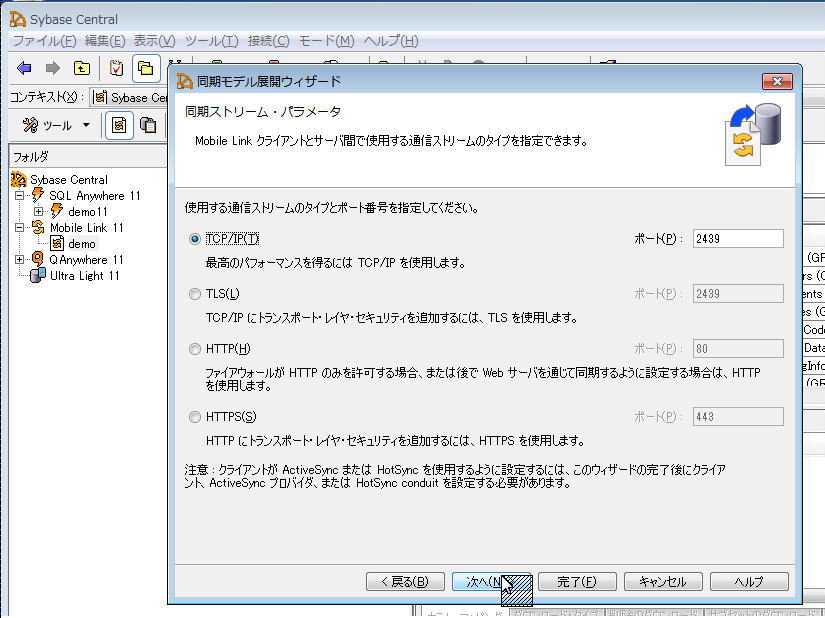Screen dimensions: 825x618
Task: Click the task checklist toolbar icon
Action: [x=117, y=68]
